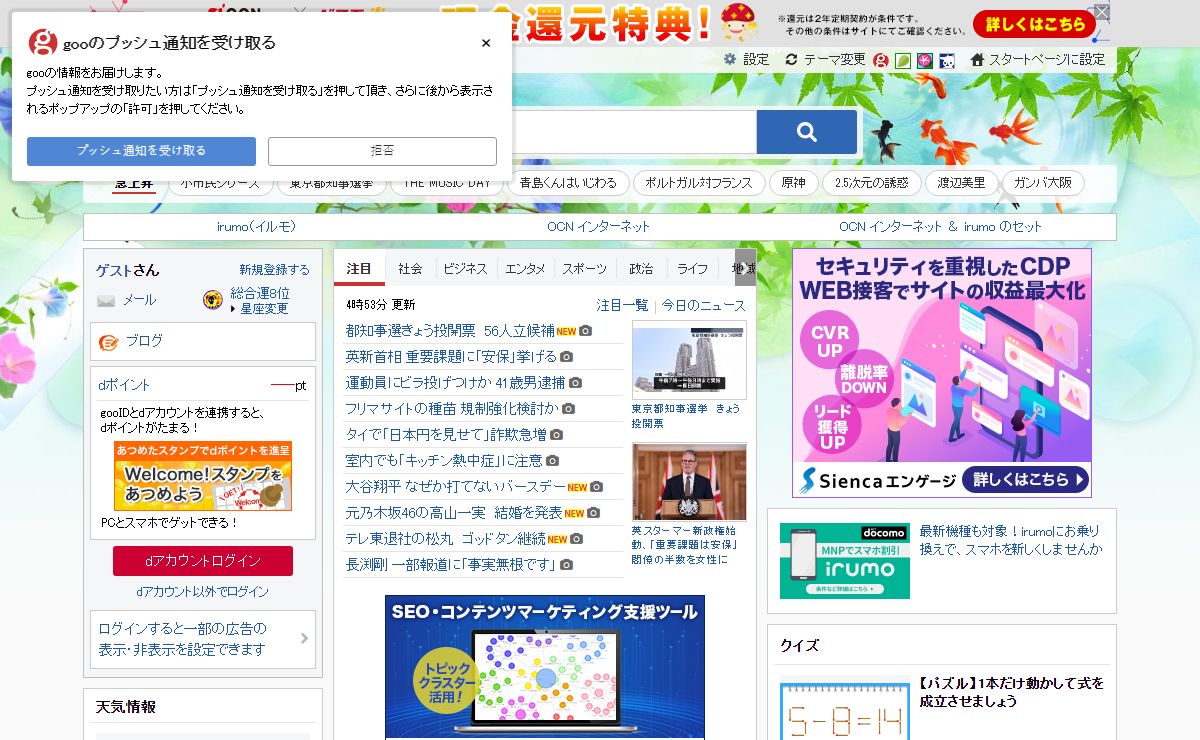
Task: Select the panda theme icon
Action: click(947, 60)
